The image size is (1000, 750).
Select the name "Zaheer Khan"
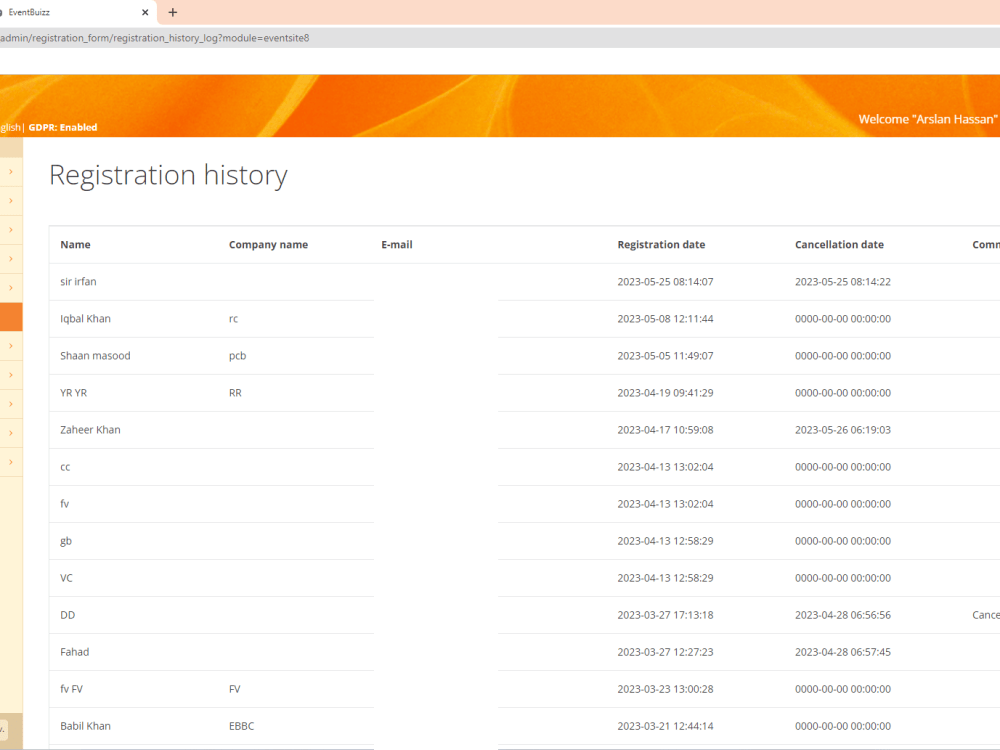[90, 430]
